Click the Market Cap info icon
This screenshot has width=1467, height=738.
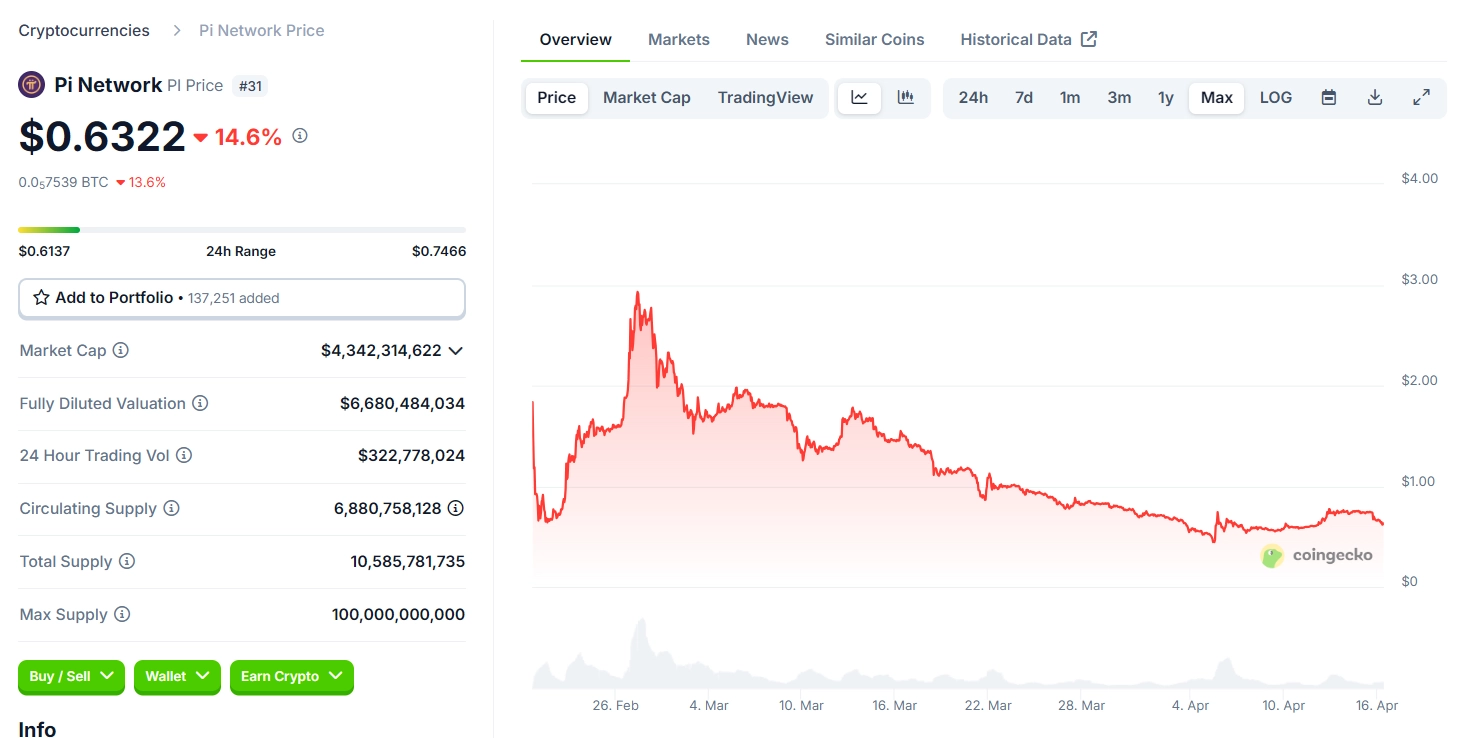pos(121,351)
